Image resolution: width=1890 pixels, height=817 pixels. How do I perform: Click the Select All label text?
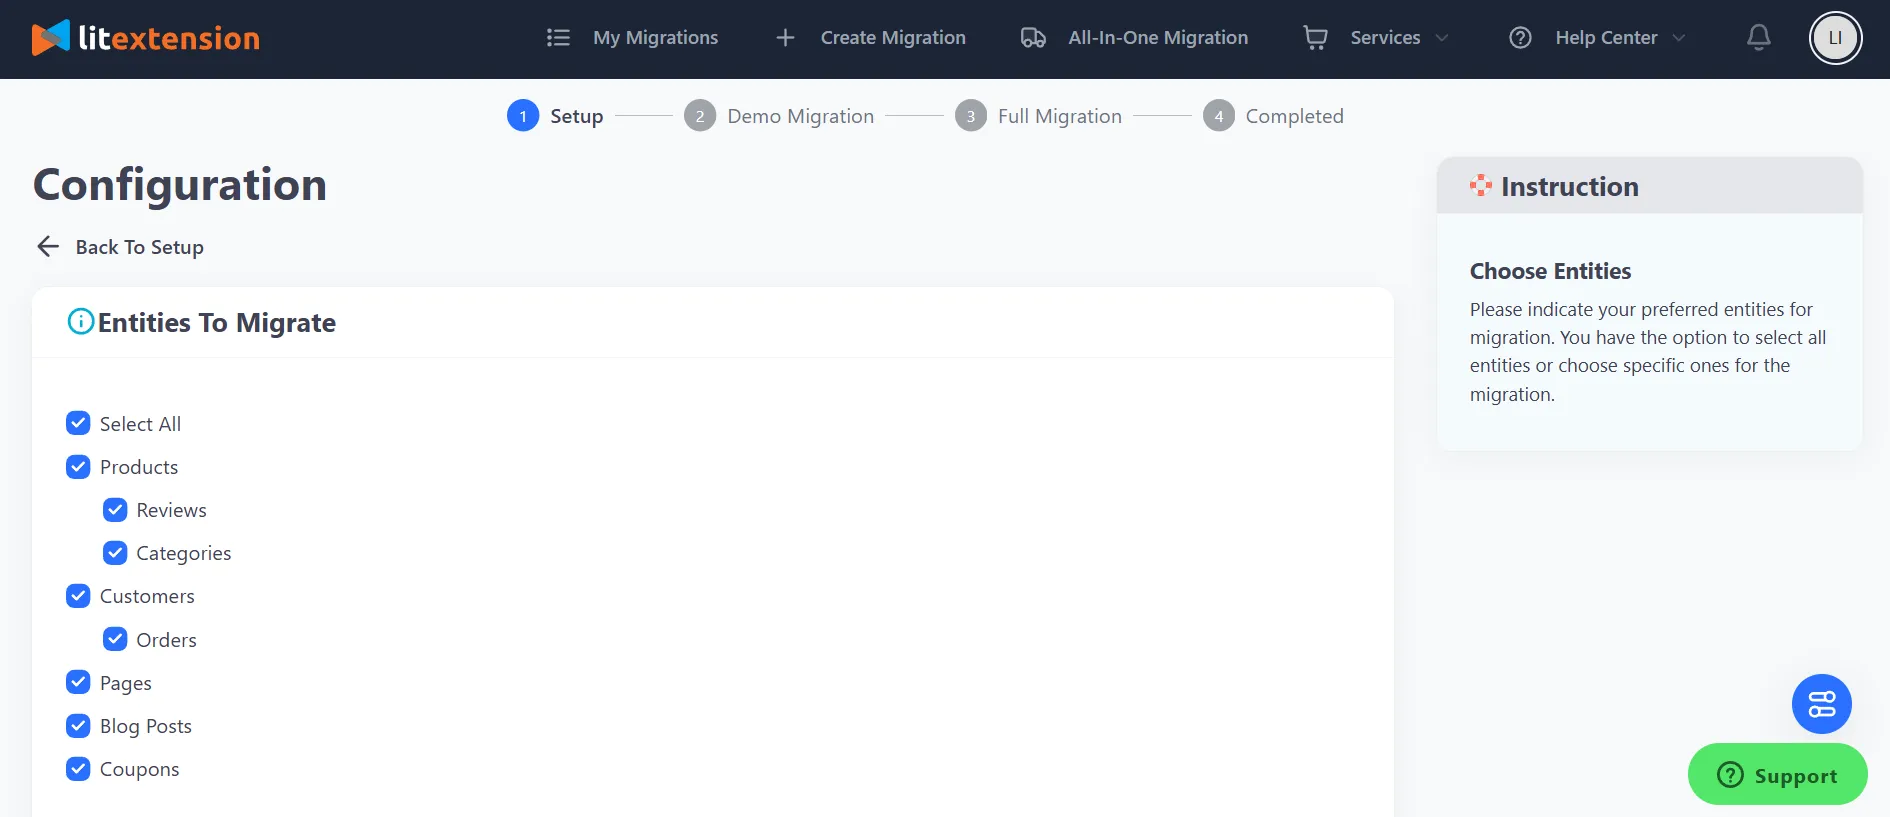[x=140, y=424]
